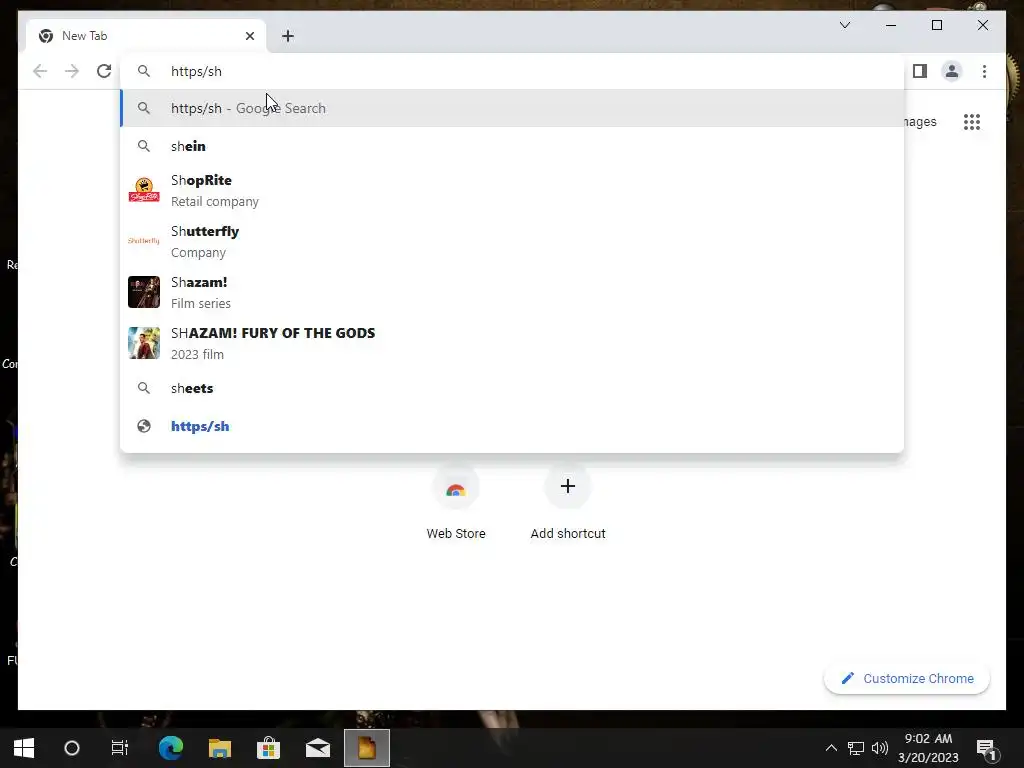Open the Web Store shortcut
This screenshot has width=1024, height=768.
[456, 503]
